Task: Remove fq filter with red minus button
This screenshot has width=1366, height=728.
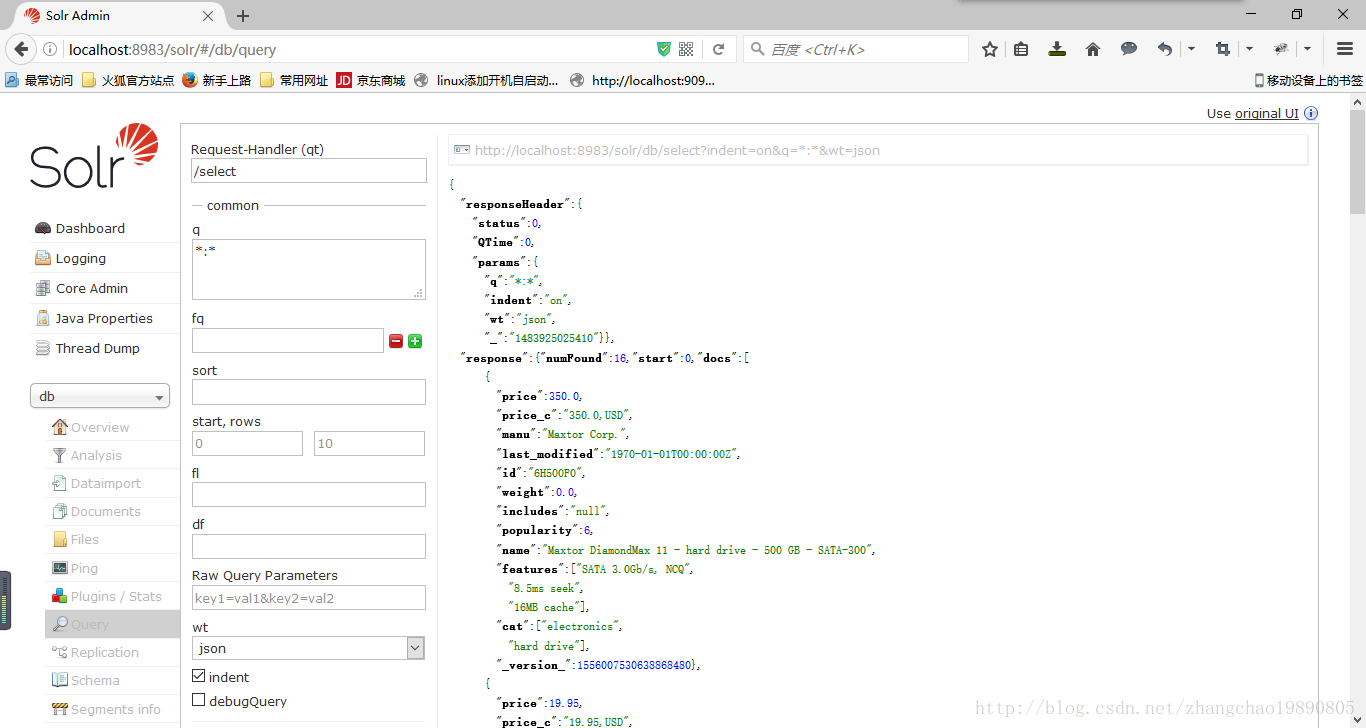Action: coord(396,341)
